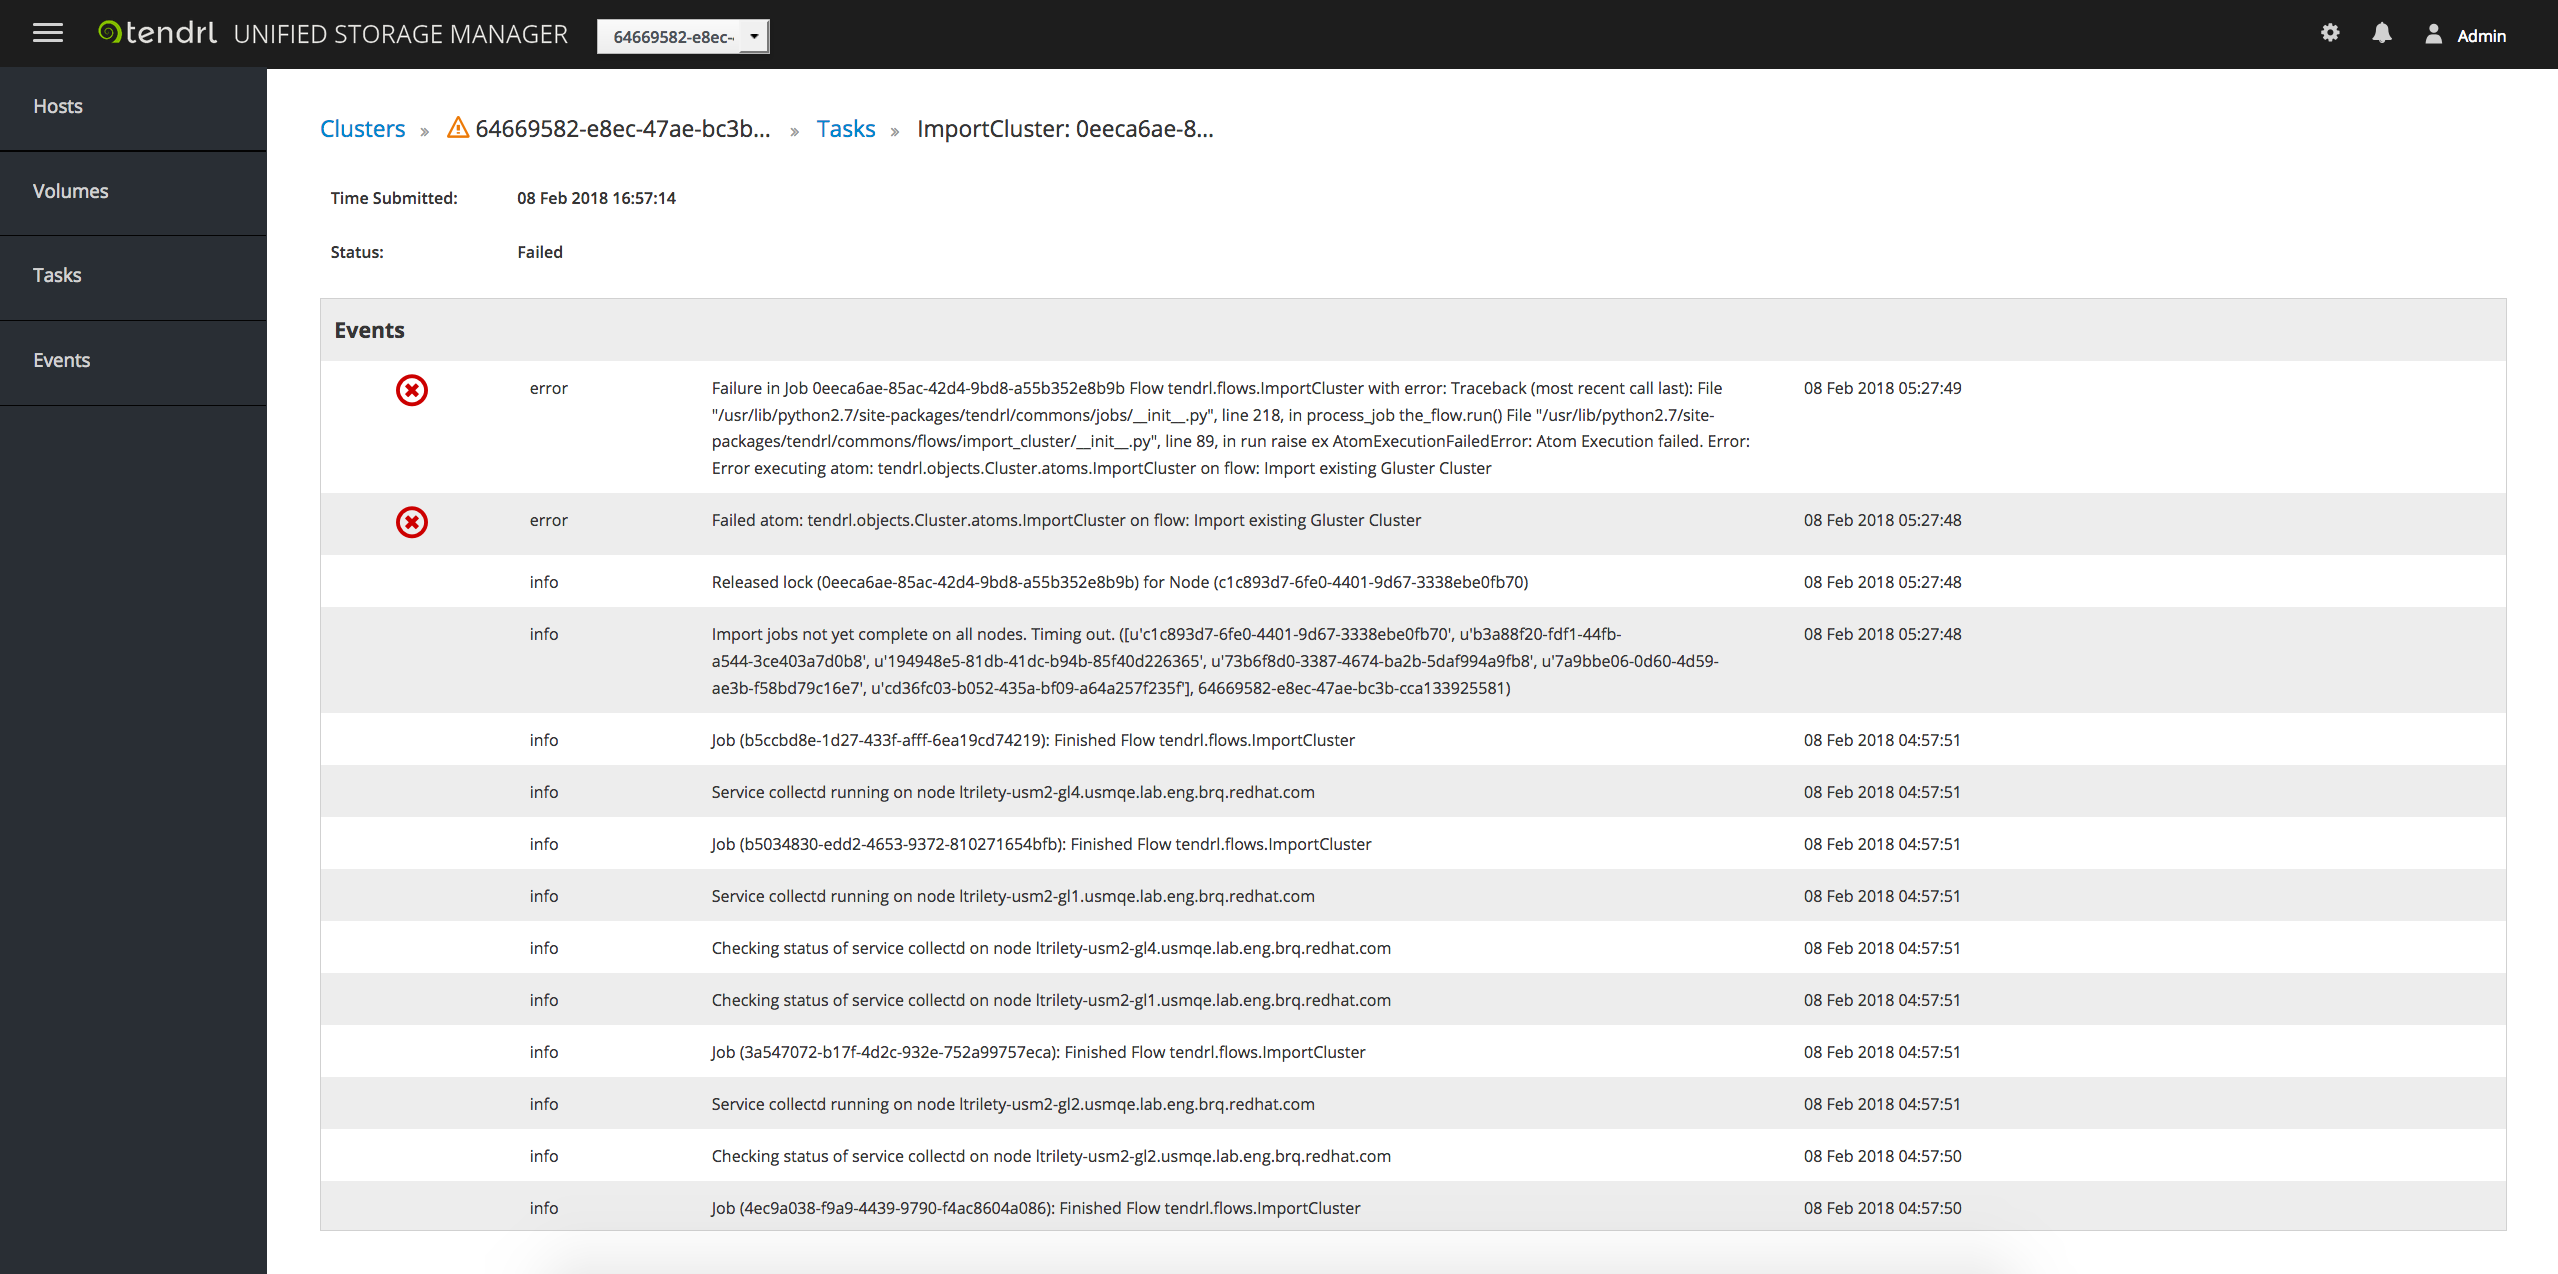Select the 'Released lock' info event row

point(1119,582)
